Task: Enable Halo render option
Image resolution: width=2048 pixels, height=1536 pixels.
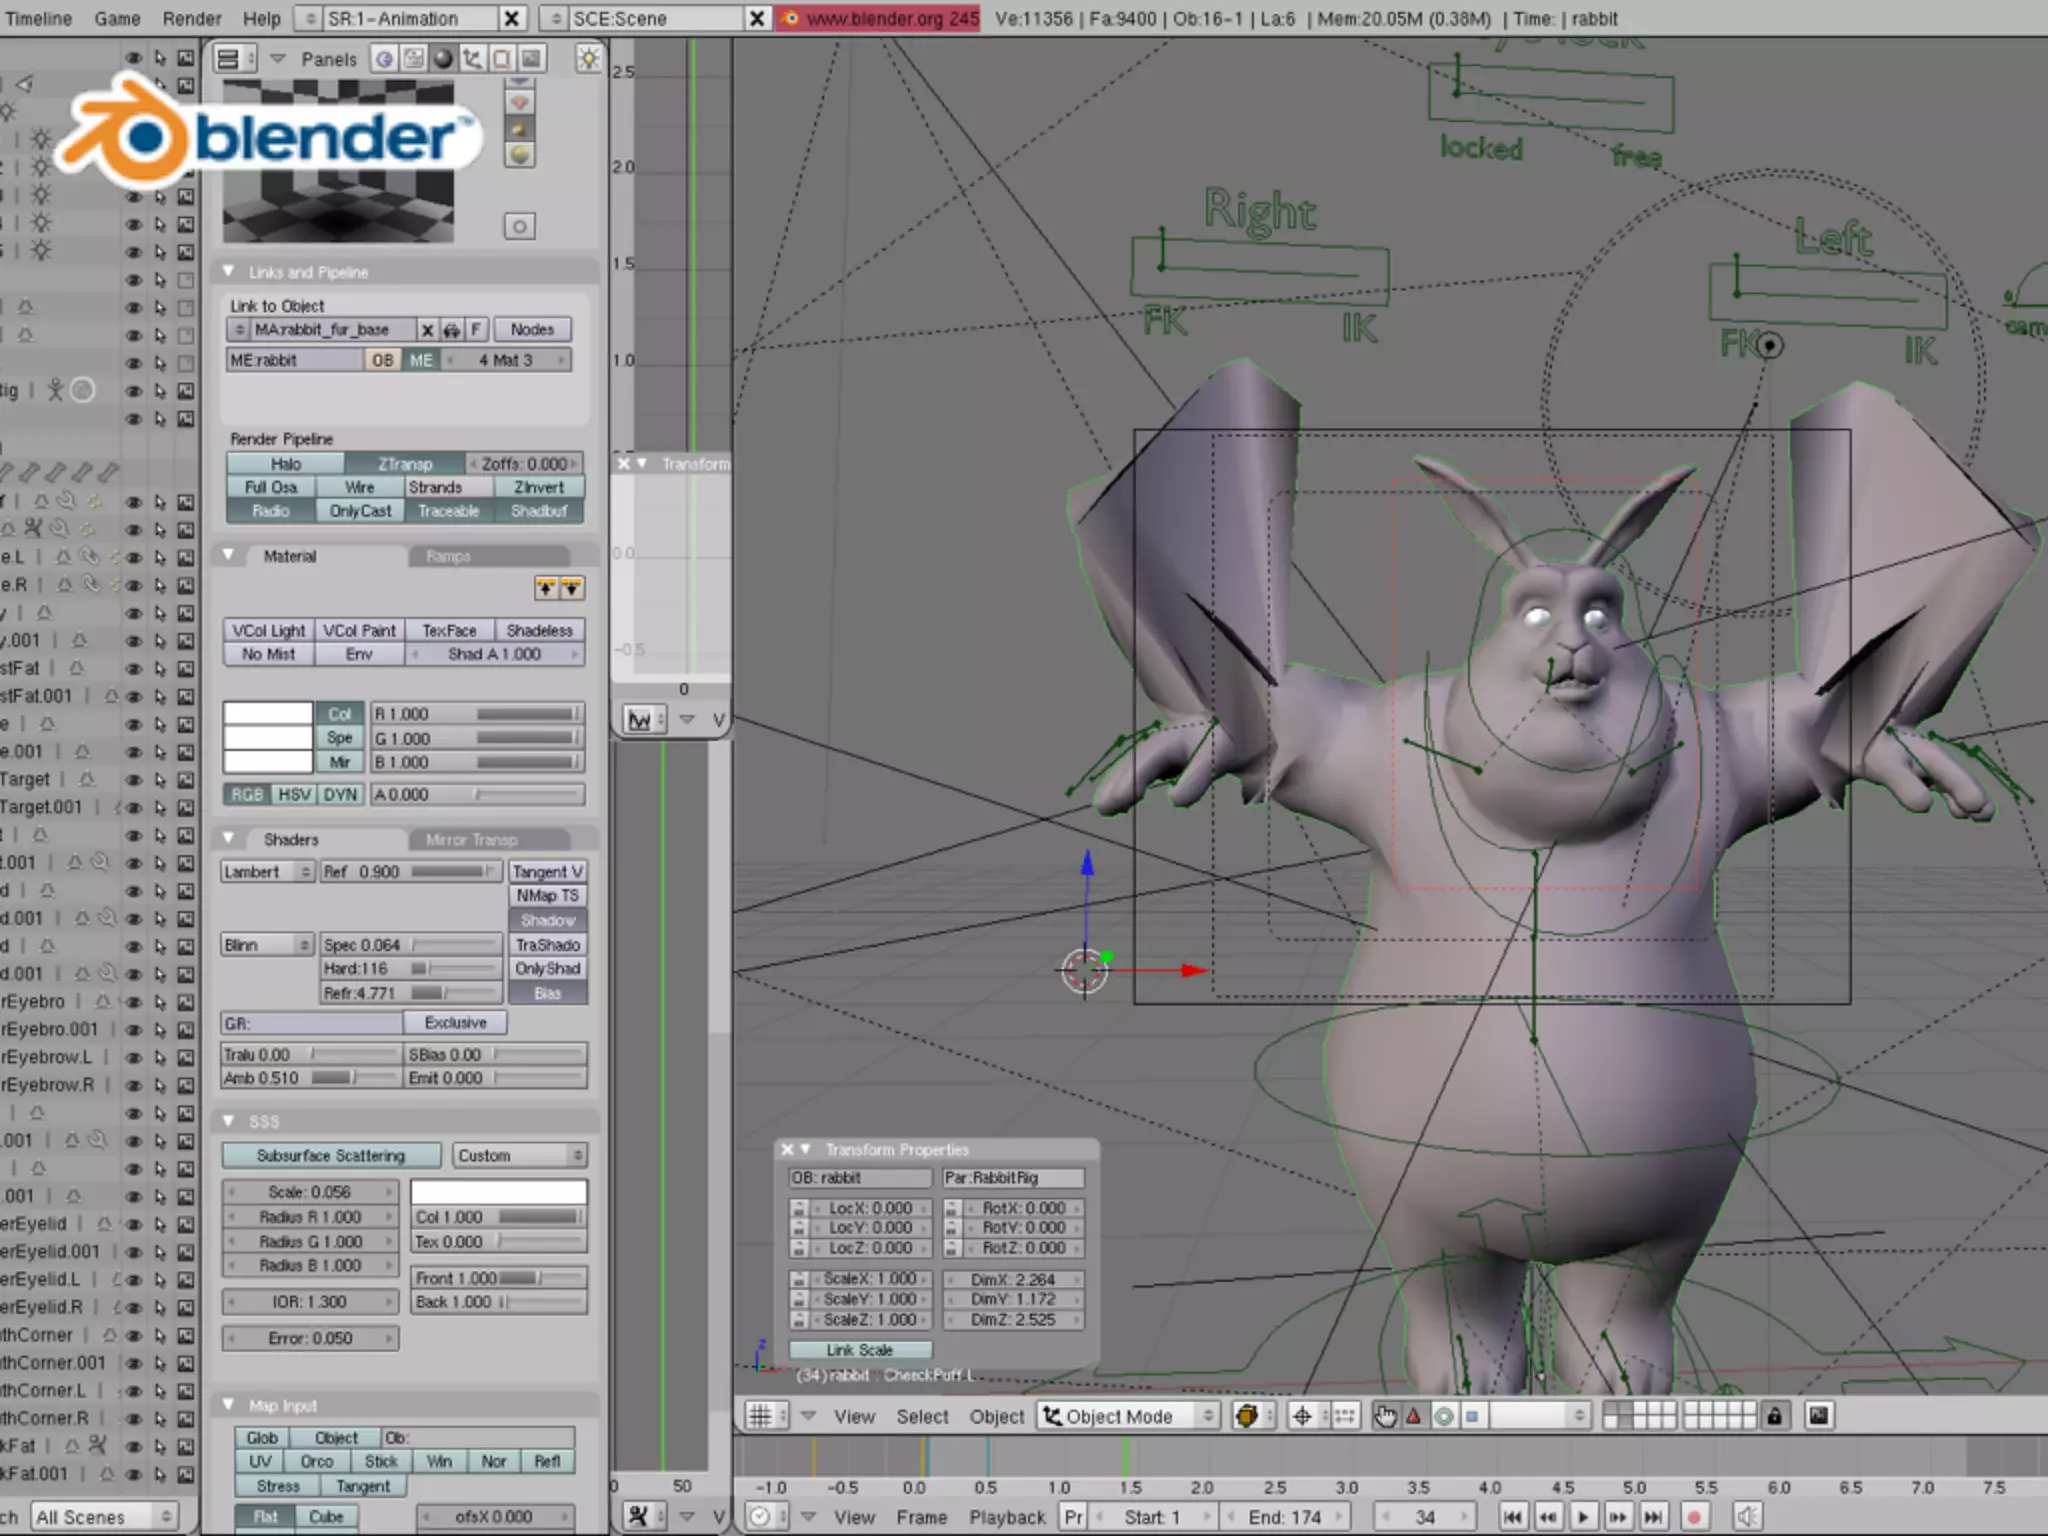Action: point(285,464)
